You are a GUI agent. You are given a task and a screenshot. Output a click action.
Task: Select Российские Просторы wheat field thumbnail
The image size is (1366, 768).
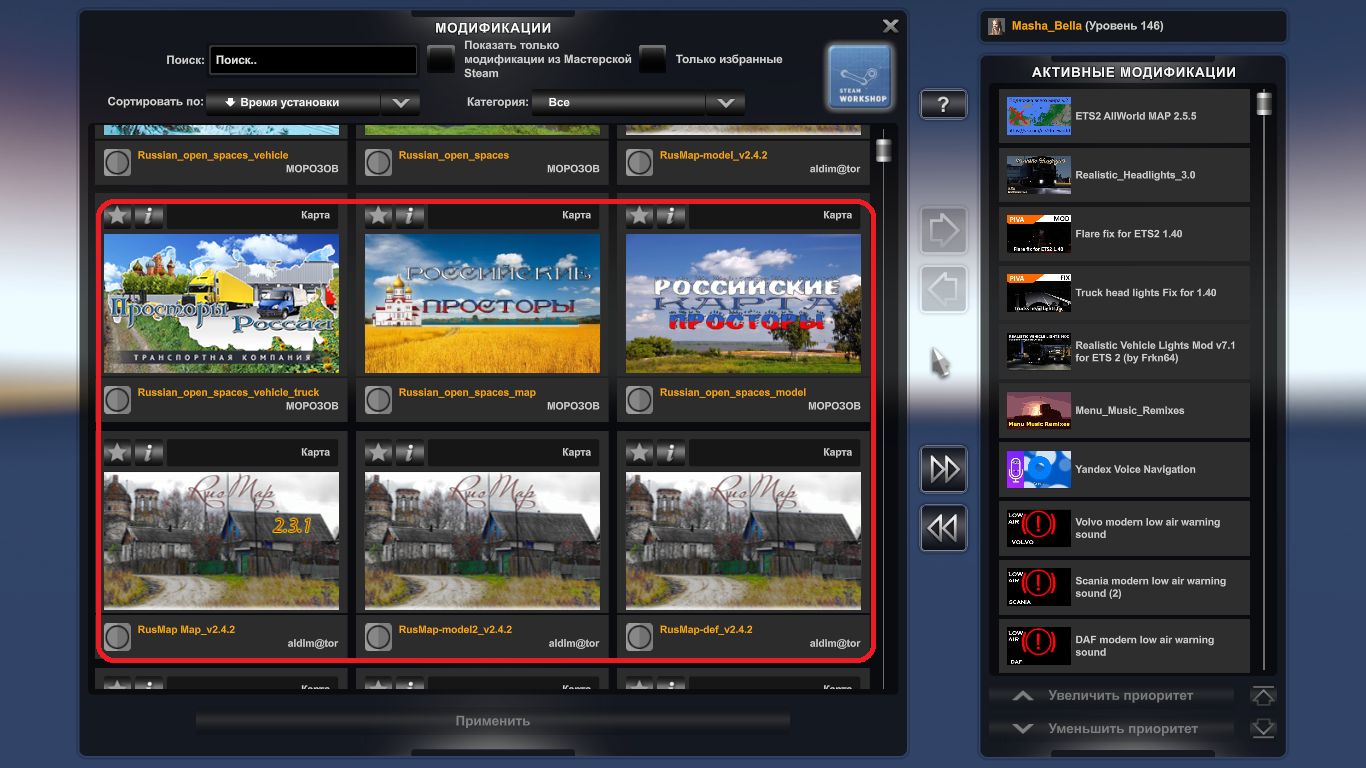[x=482, y=303]
